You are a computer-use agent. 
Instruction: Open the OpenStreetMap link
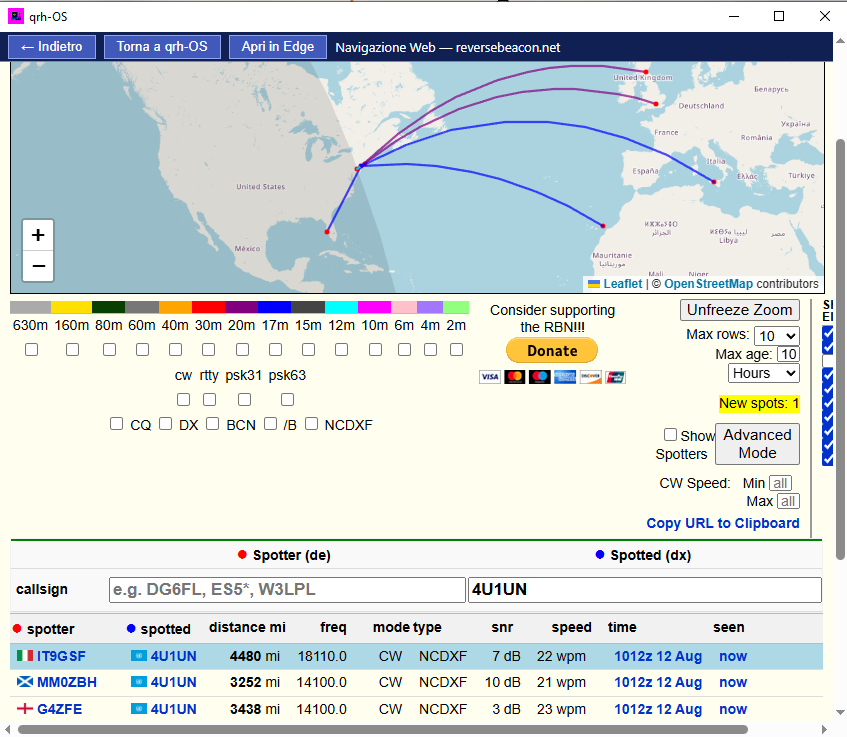708,284
